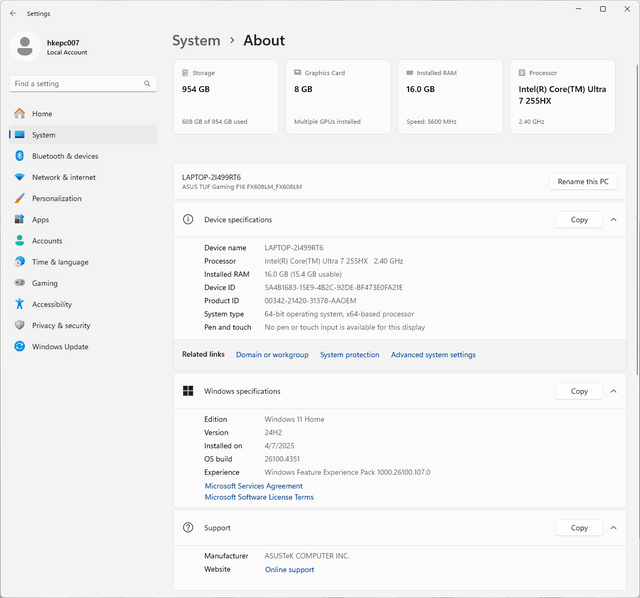Click the LAPTOP-2I499RT6 header name
The height and width of the screenshot is (598, 640).
coord(211,177)
